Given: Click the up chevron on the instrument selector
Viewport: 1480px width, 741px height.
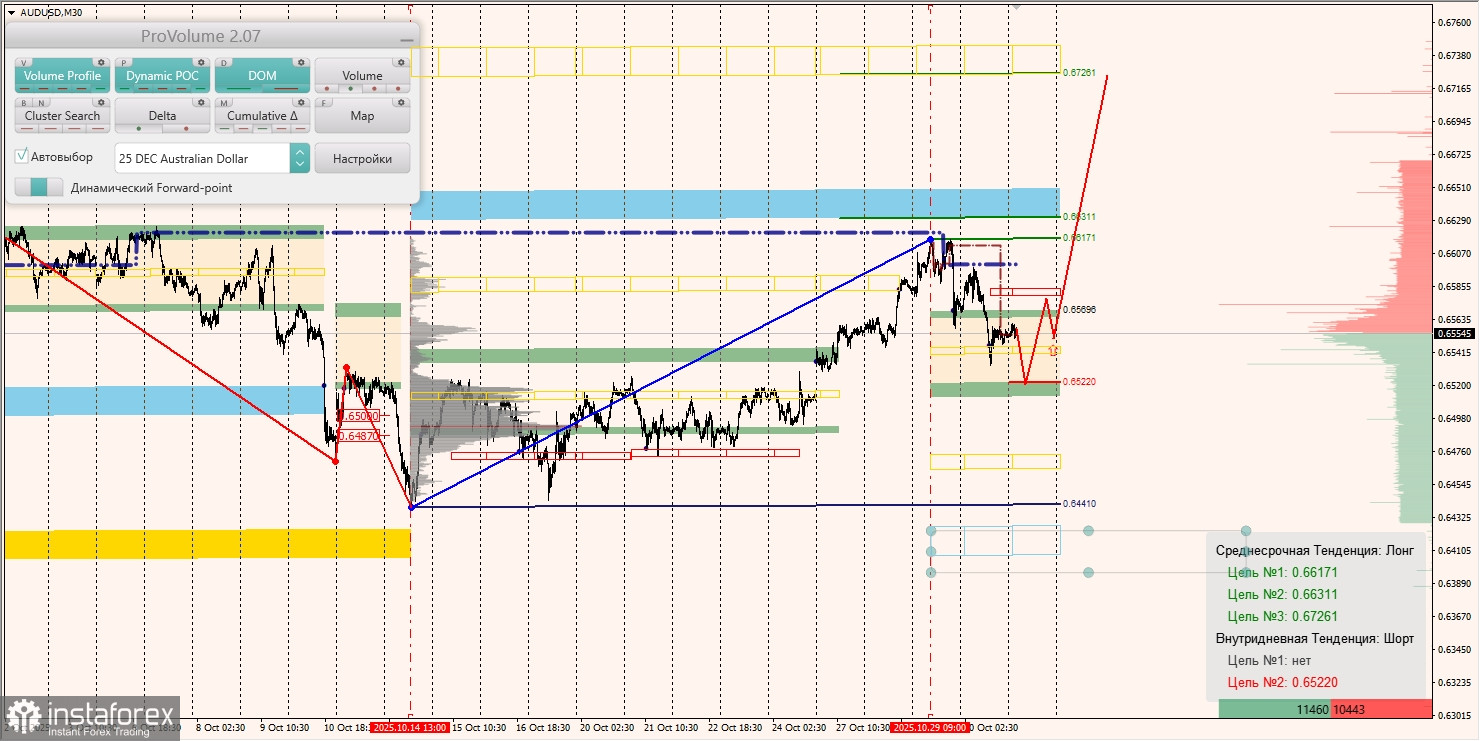Looking at the screenshot, I should pyautogui.click(x=299, y=152).
